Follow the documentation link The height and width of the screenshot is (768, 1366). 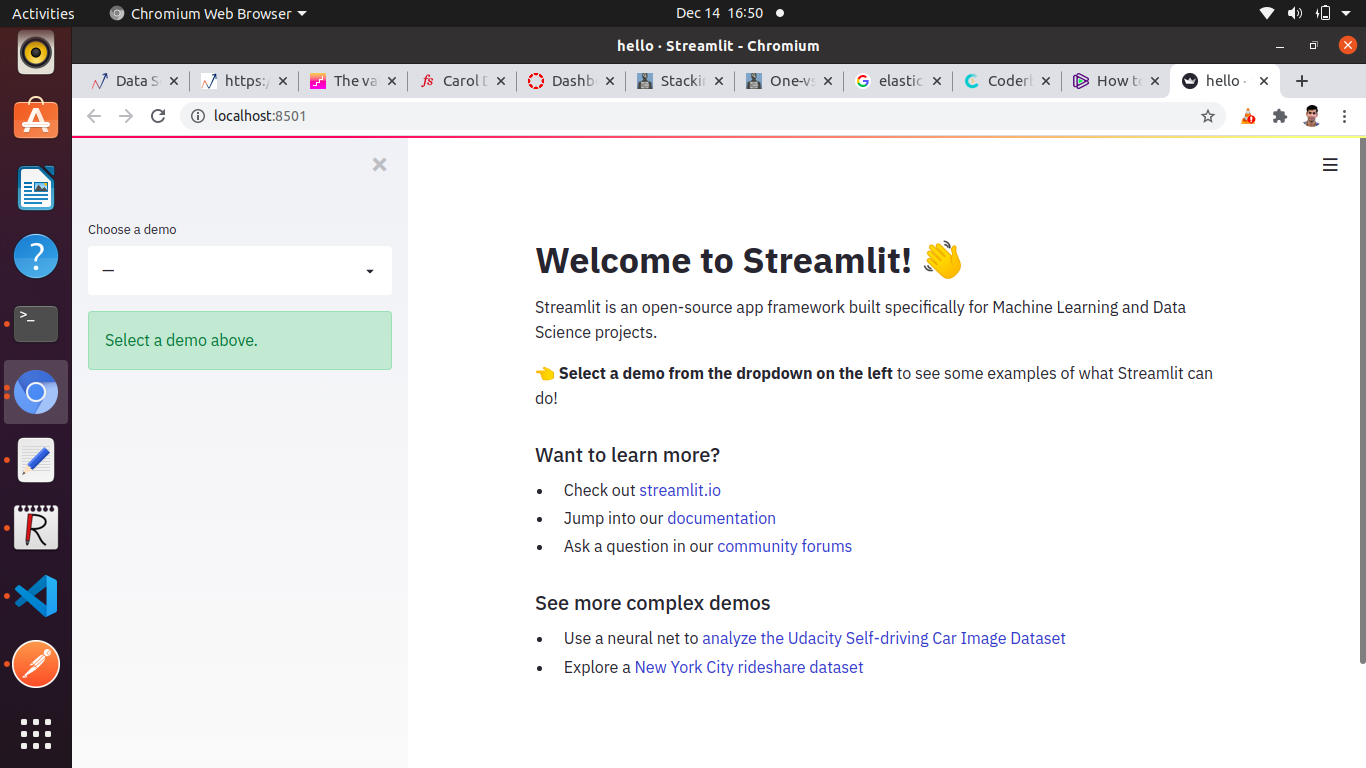[721, 518]
